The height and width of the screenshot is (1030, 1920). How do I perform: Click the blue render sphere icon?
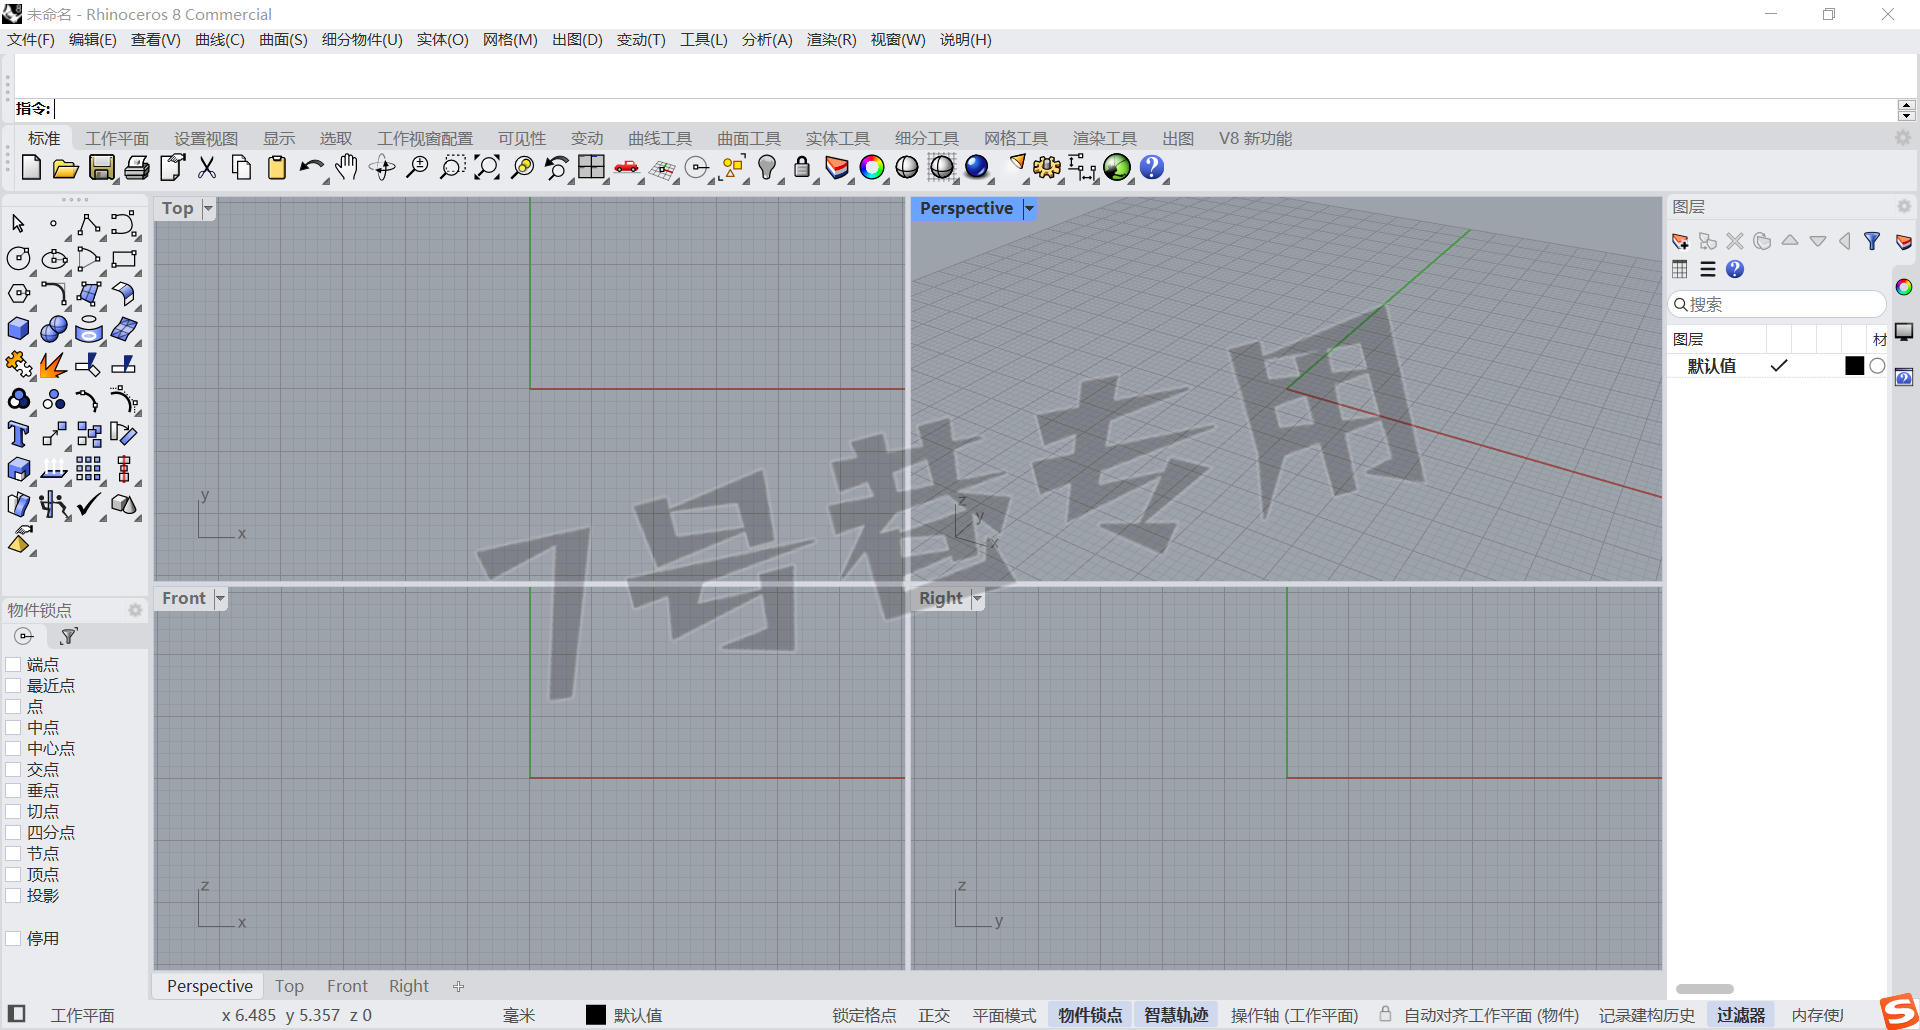pos(977,168)
